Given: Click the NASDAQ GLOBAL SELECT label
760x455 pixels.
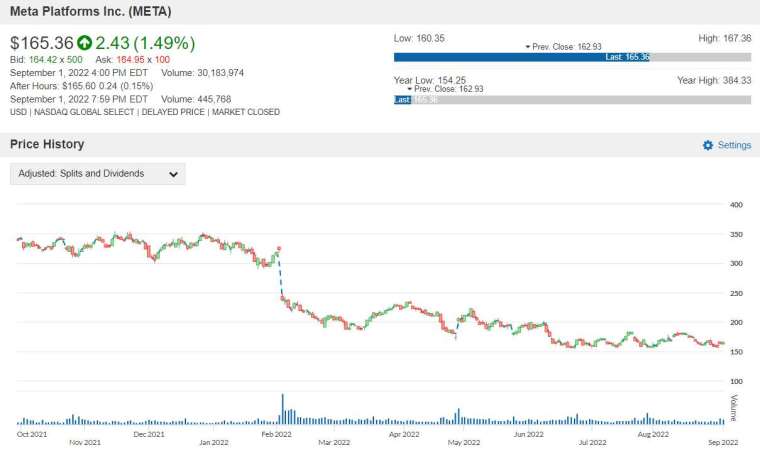Looking at the screenshot, I should [84, 112].
